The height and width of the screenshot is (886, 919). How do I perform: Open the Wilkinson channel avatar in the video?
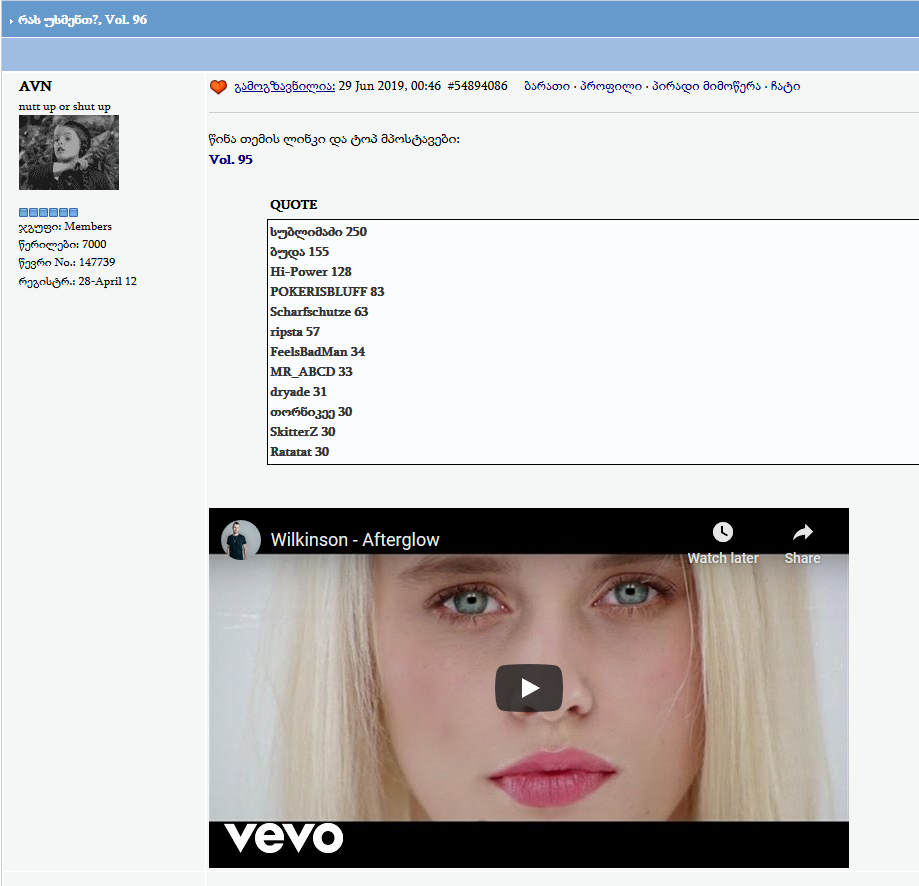click(x=240, y=540)
